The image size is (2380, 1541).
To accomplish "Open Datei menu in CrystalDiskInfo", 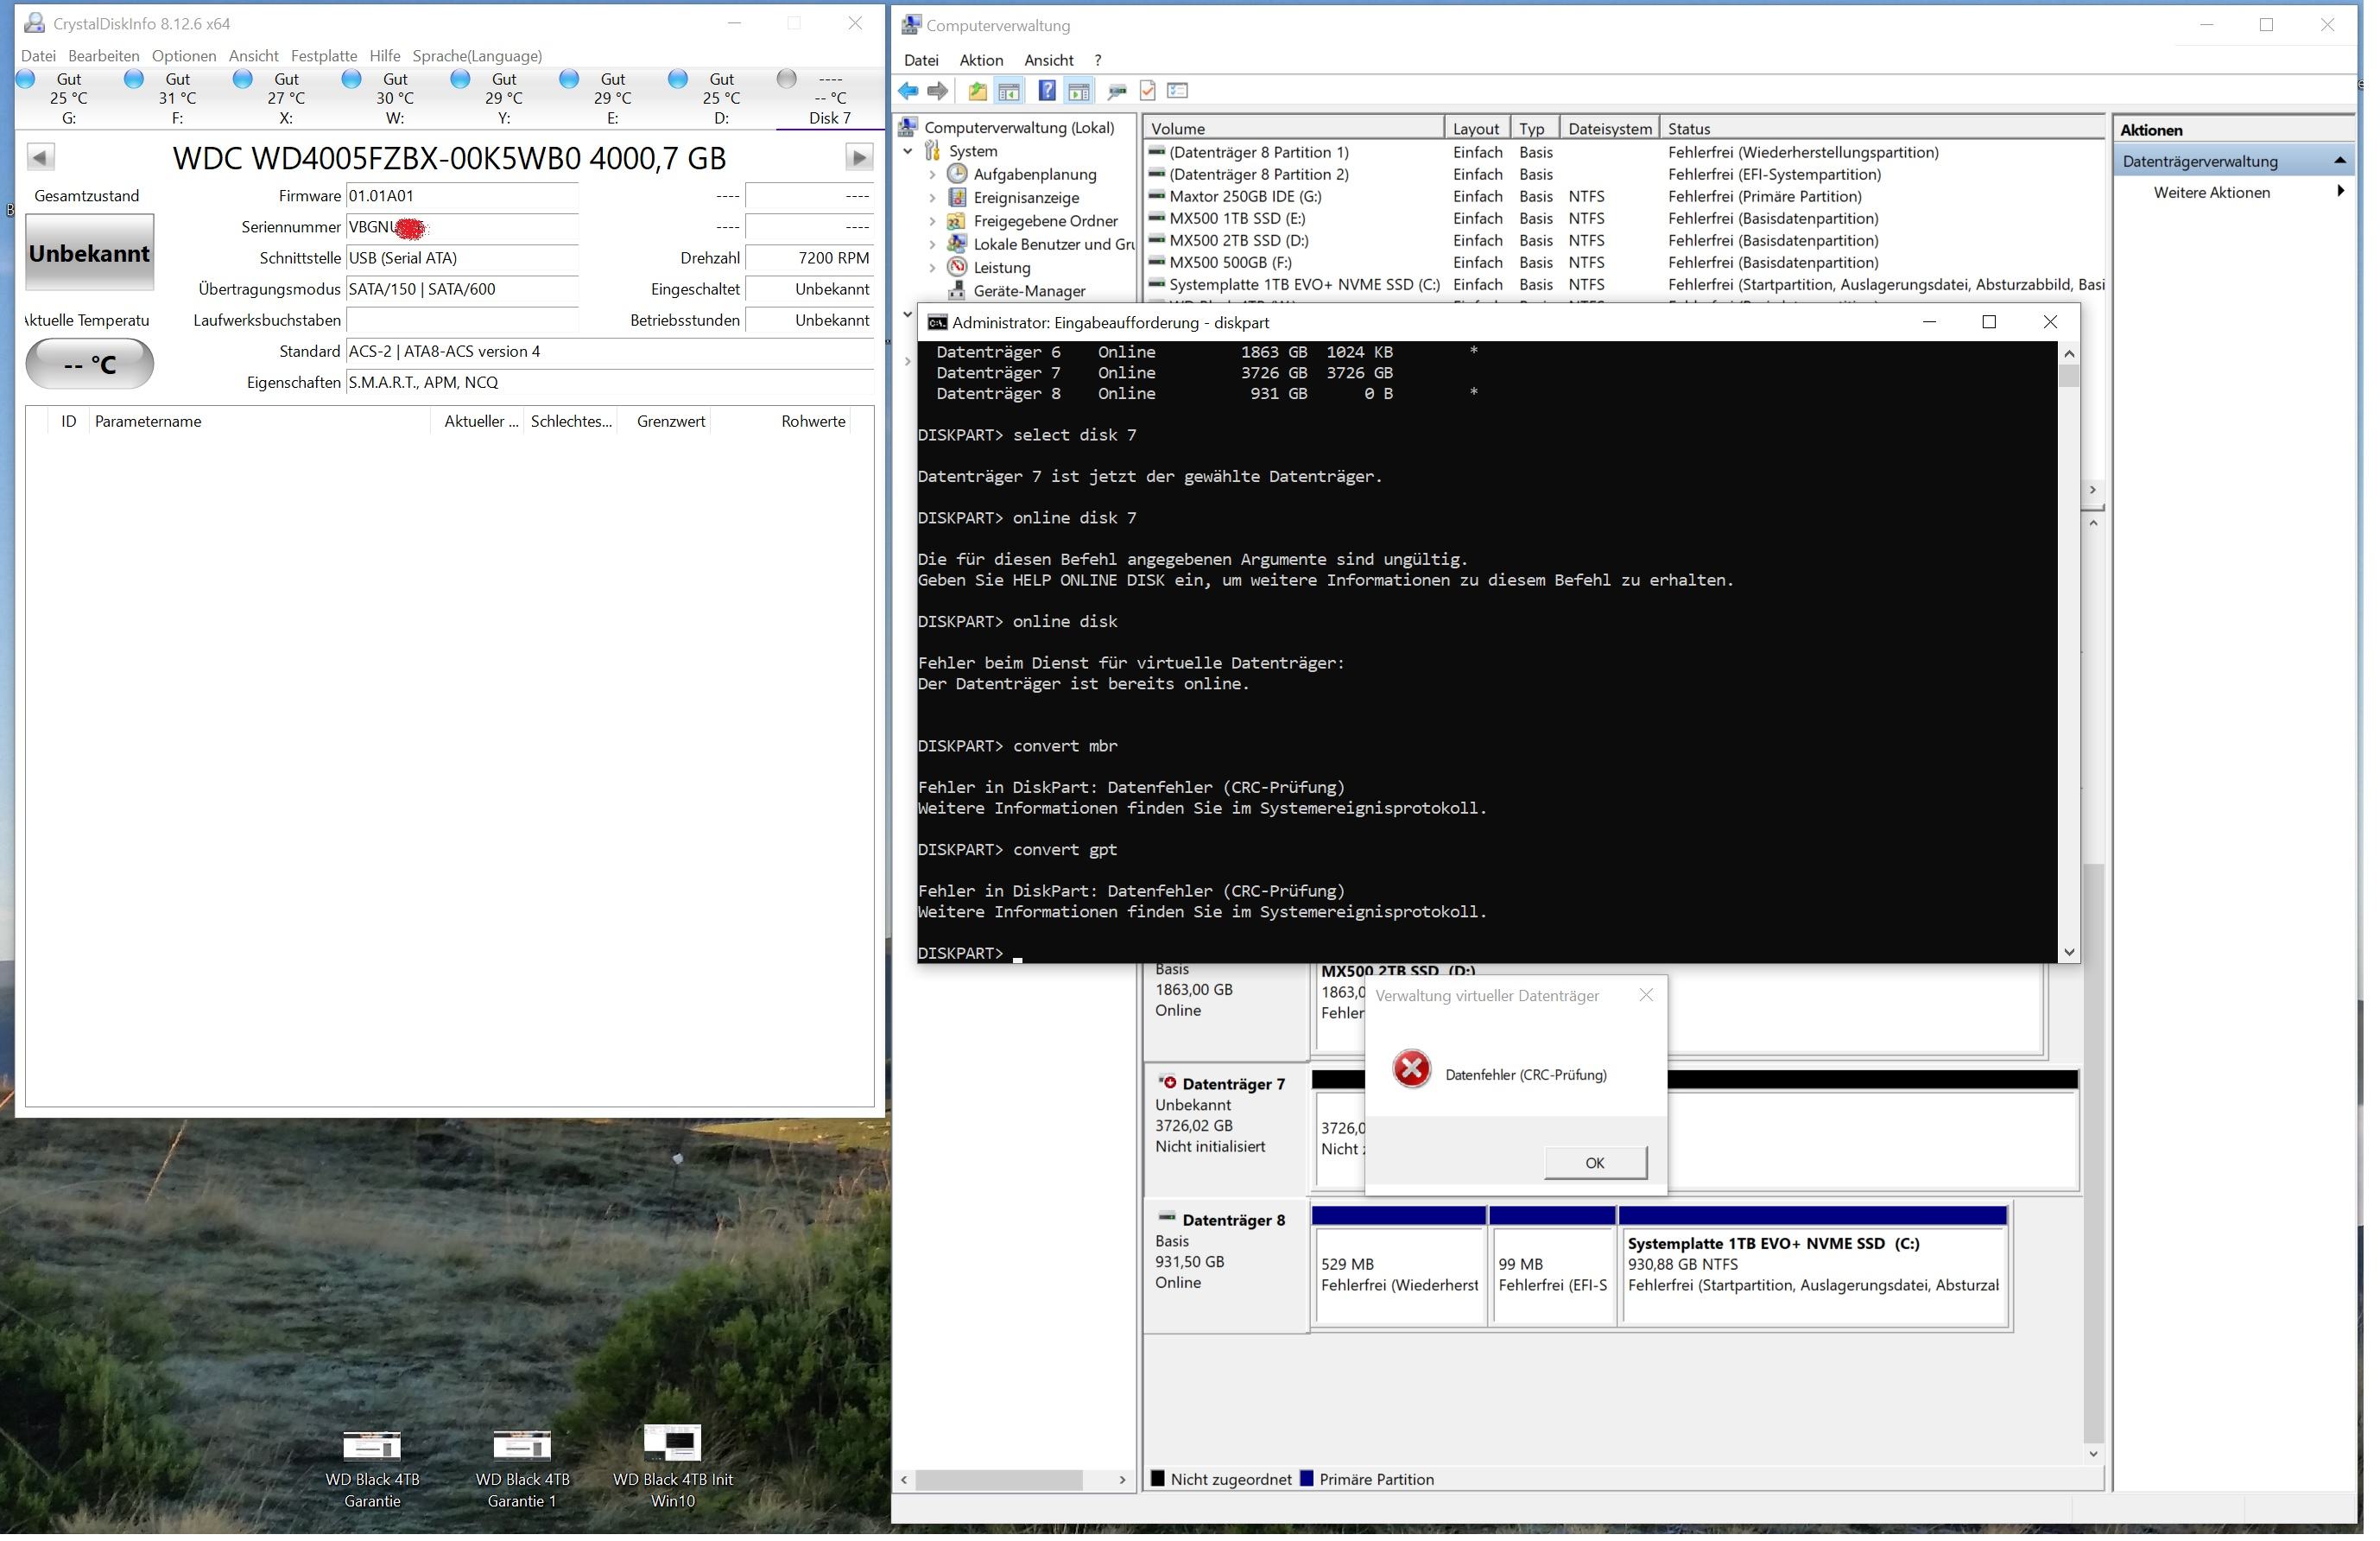I will point(38,56).
